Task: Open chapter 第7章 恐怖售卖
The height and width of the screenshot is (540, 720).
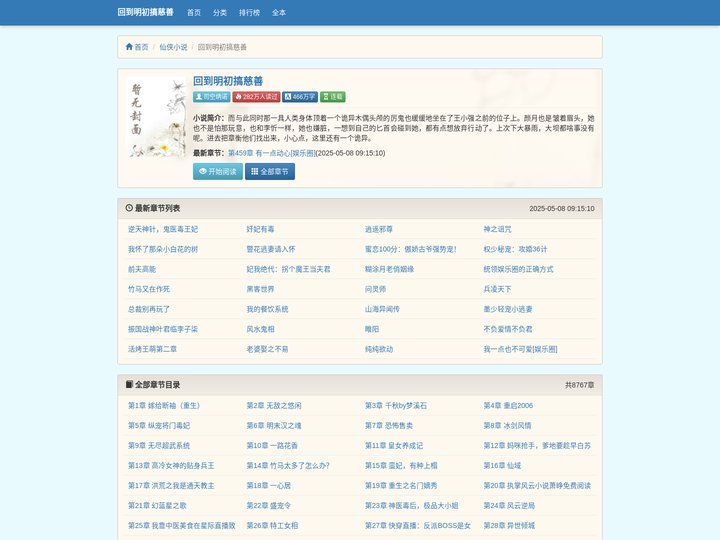Action: 388,426
